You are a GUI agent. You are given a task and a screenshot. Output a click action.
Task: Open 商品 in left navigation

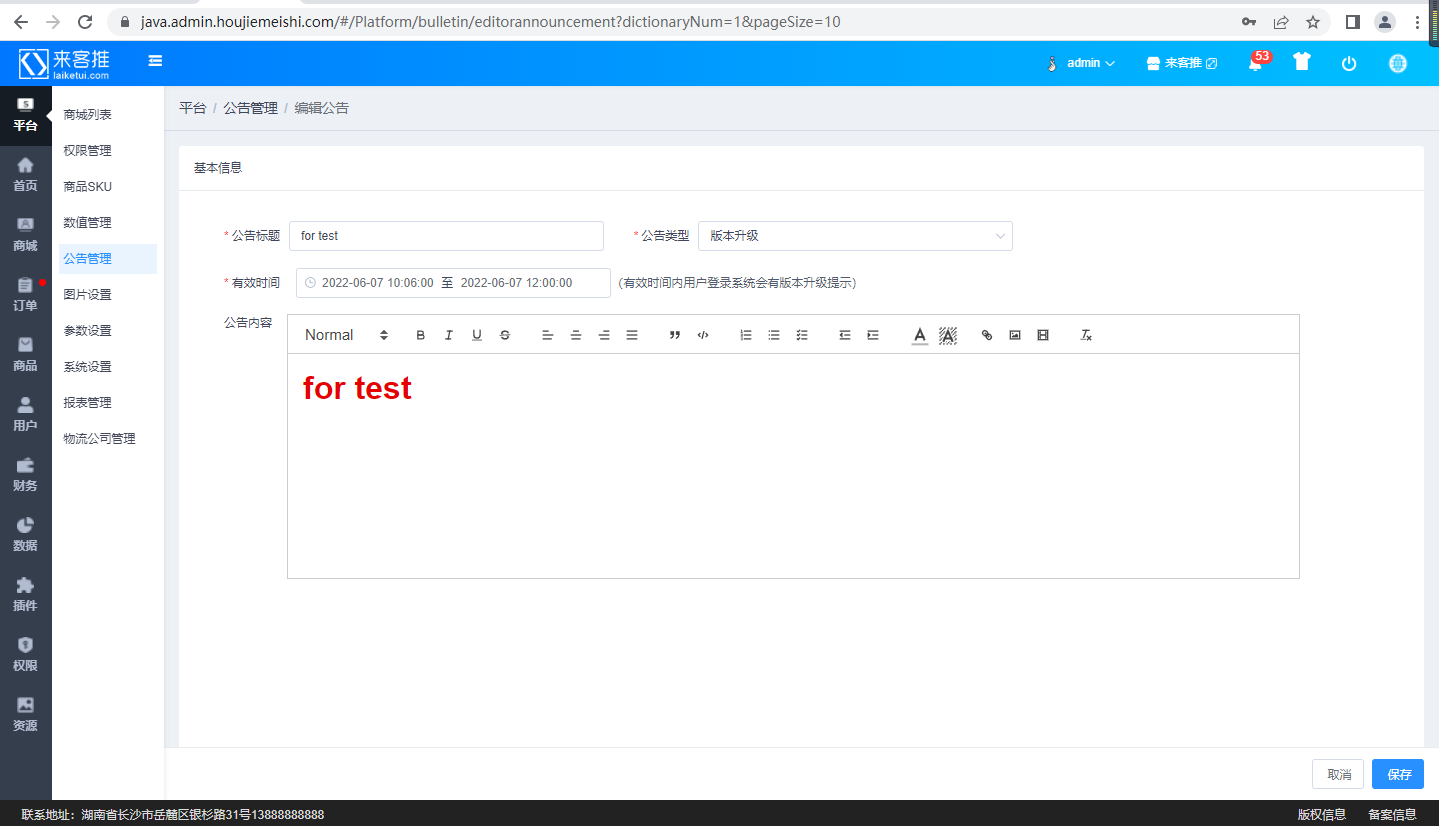tap(25, 355)
